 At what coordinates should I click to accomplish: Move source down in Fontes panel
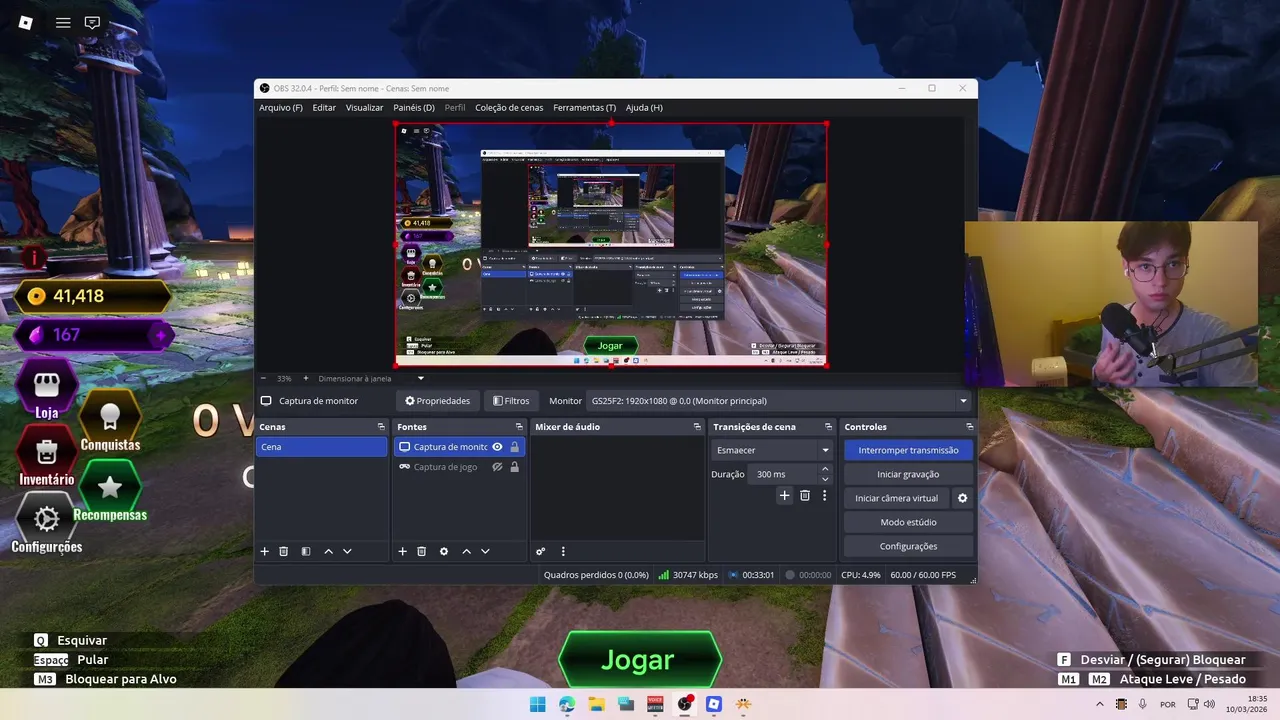point(485,551)
